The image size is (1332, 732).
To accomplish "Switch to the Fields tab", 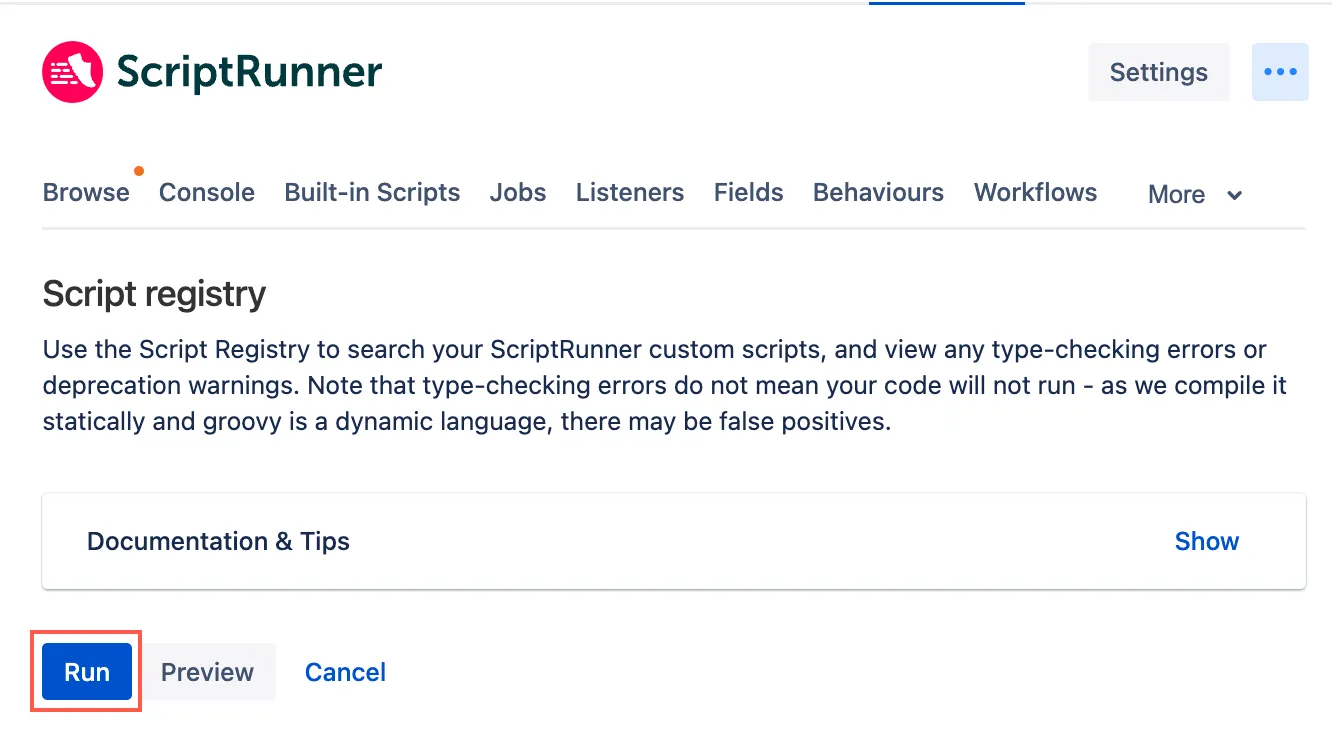I will (749, 192).
